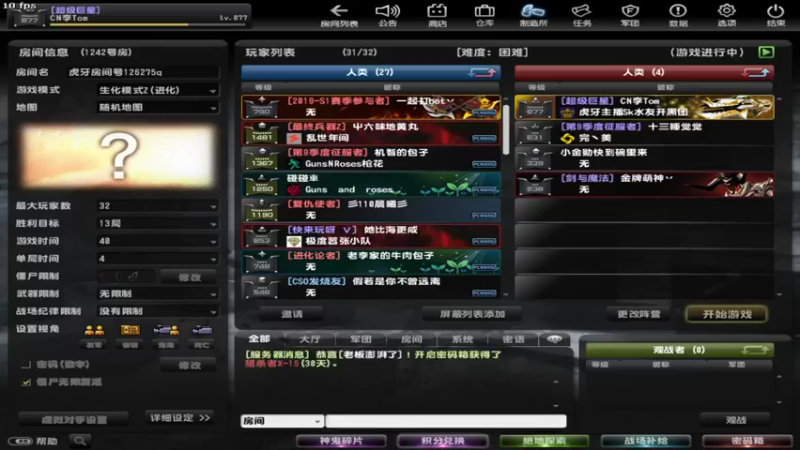Open the 游戏模式 dropdown

click(x=158, y=90)
